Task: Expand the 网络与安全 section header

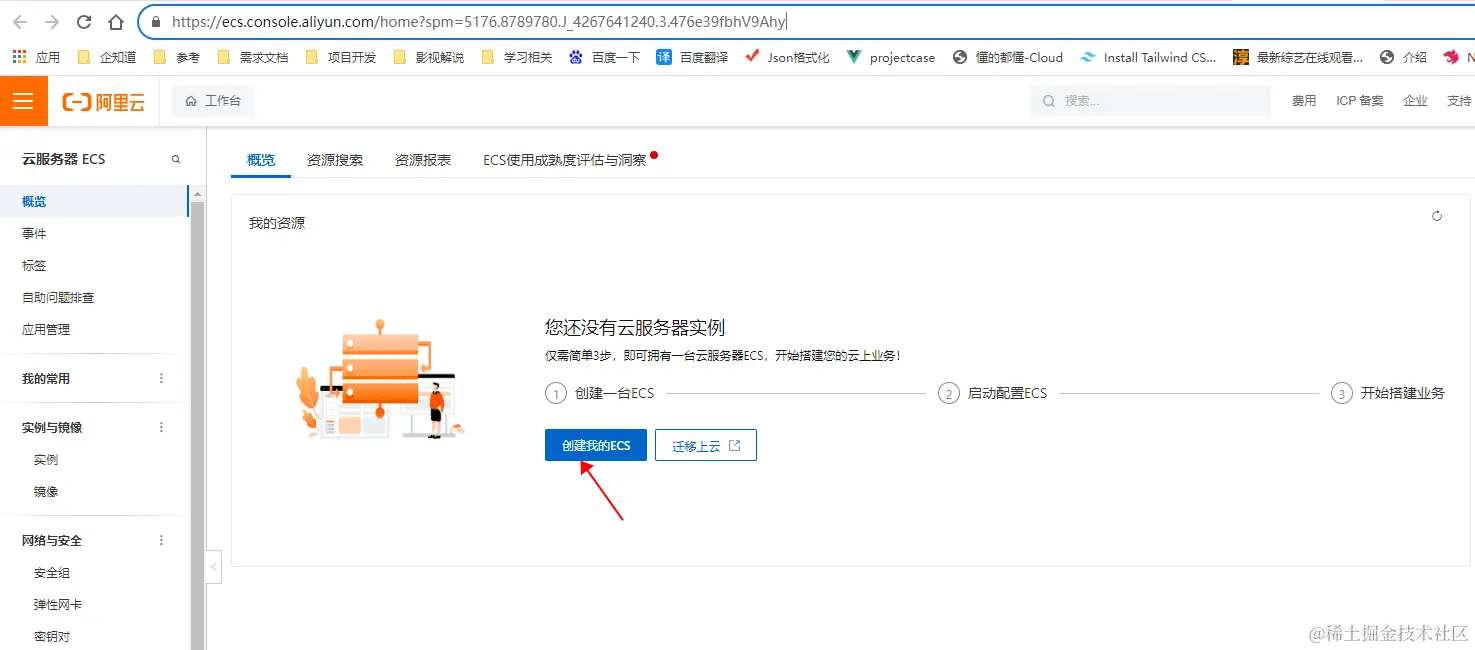Action: click(x=52, y=540)
